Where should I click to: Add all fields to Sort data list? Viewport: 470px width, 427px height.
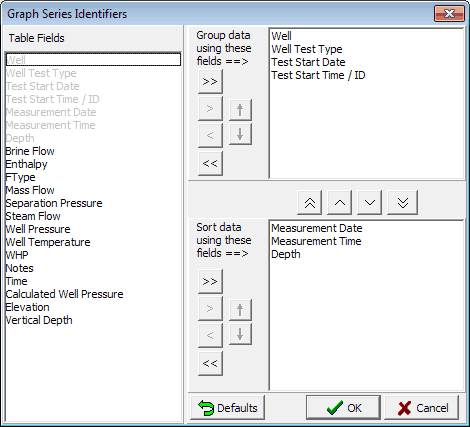(210, 281)
